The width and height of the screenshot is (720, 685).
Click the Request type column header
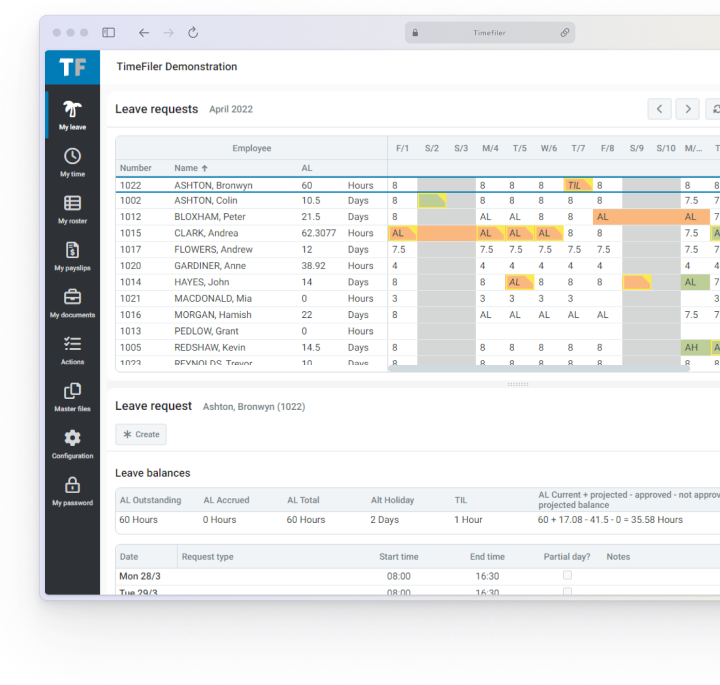(208, 556)
